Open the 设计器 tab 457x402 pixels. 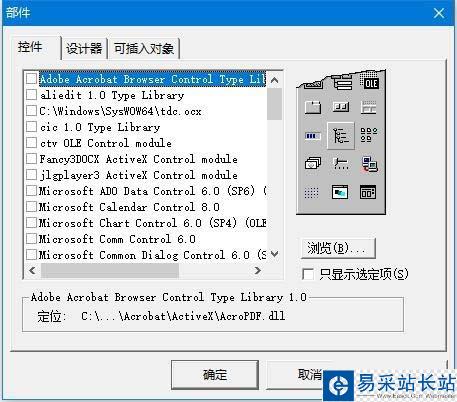[x=84, y=49]
